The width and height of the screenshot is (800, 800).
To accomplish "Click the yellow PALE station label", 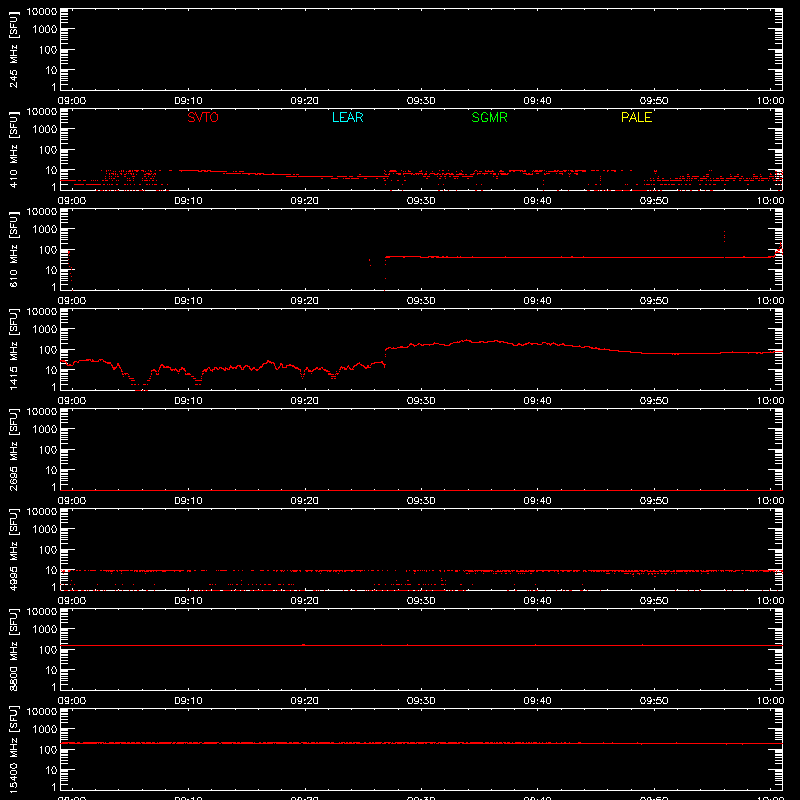I will (636, 117).
